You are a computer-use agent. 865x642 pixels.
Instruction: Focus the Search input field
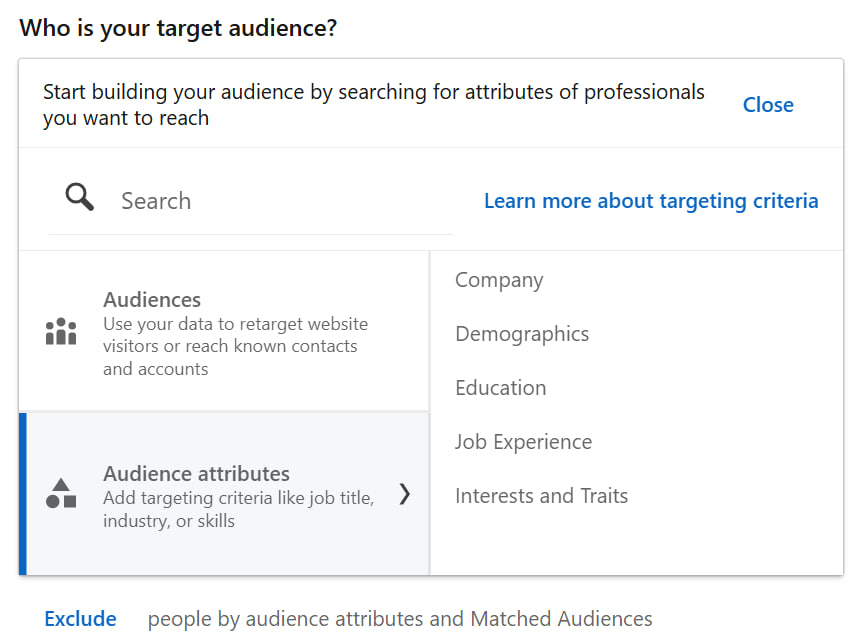click(x=250, y=201)
